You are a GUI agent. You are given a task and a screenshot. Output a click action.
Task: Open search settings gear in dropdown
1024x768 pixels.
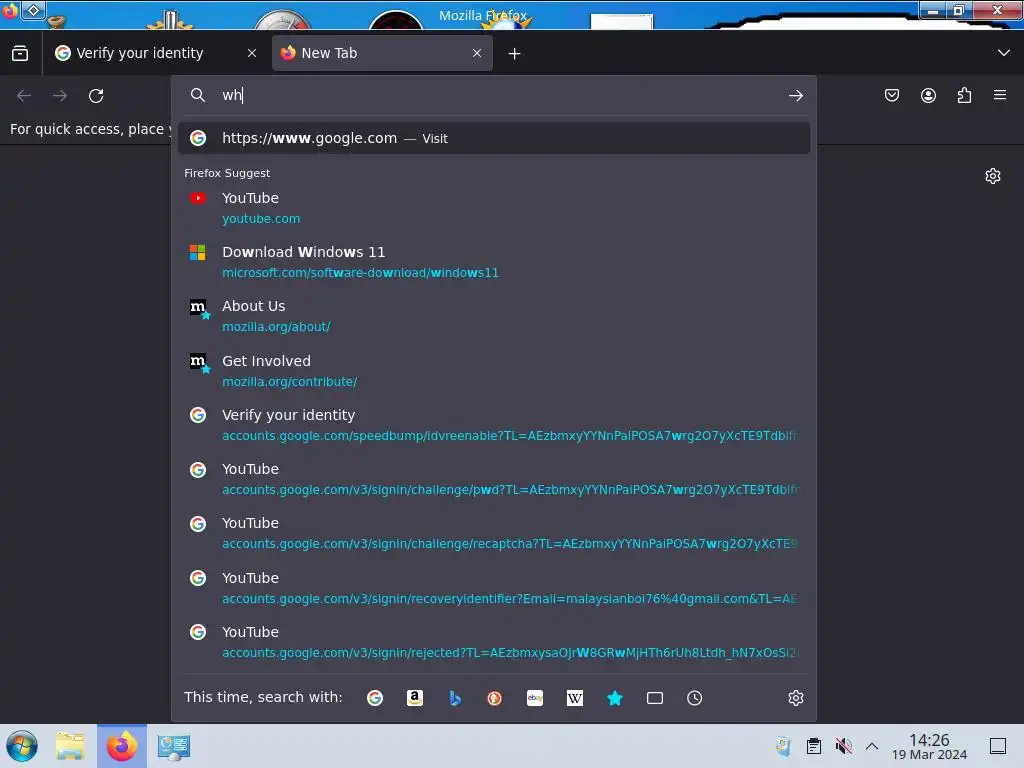(x=795, y=698)
